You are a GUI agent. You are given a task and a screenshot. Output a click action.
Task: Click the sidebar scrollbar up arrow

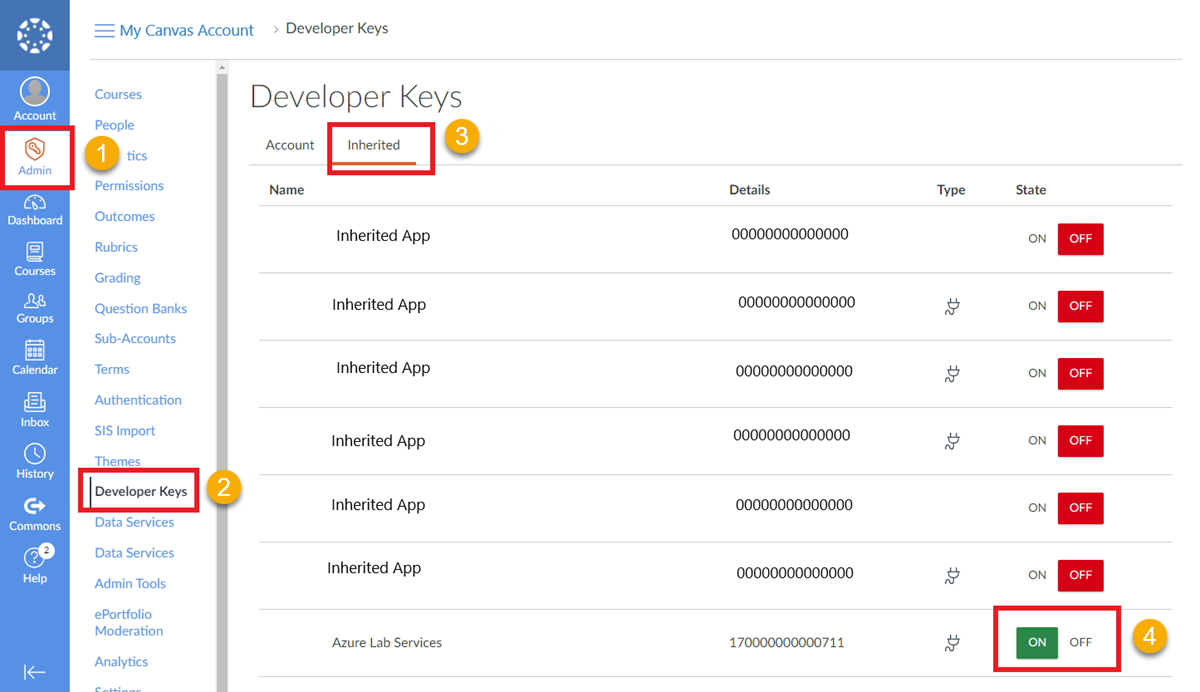coord(222,68)
